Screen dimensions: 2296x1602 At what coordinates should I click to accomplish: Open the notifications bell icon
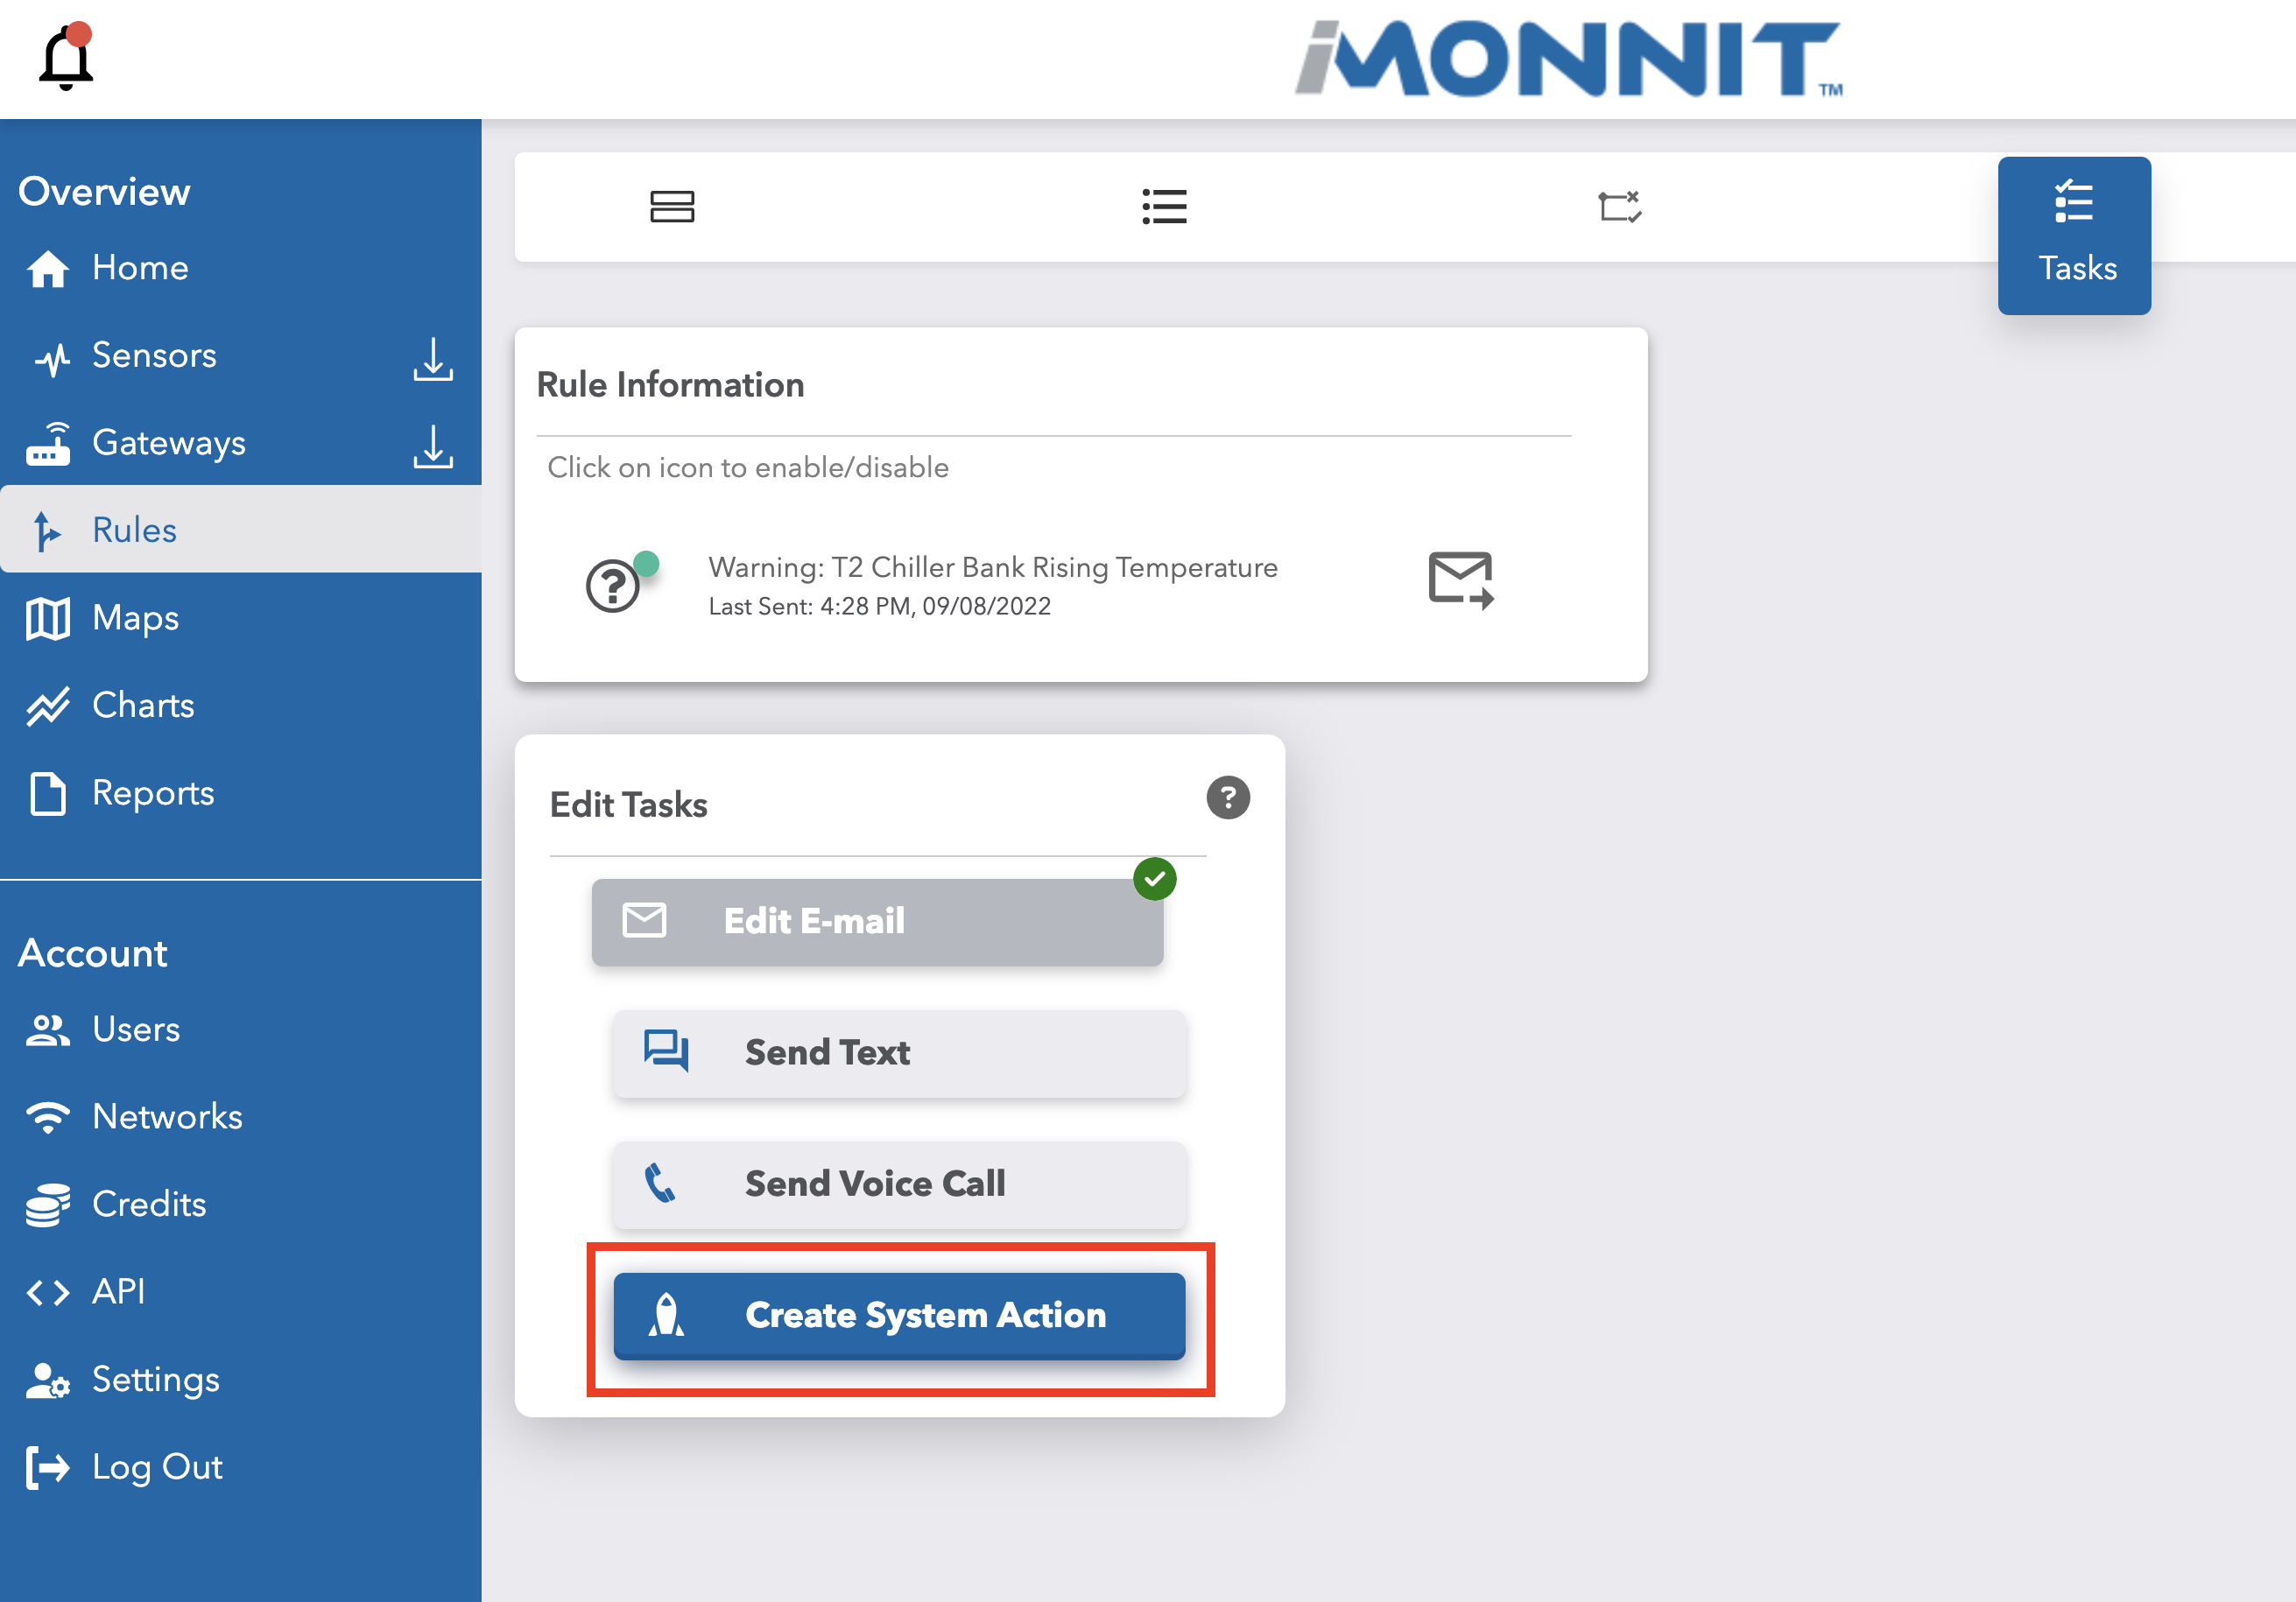pyautogui.click(x=66, y=56)
